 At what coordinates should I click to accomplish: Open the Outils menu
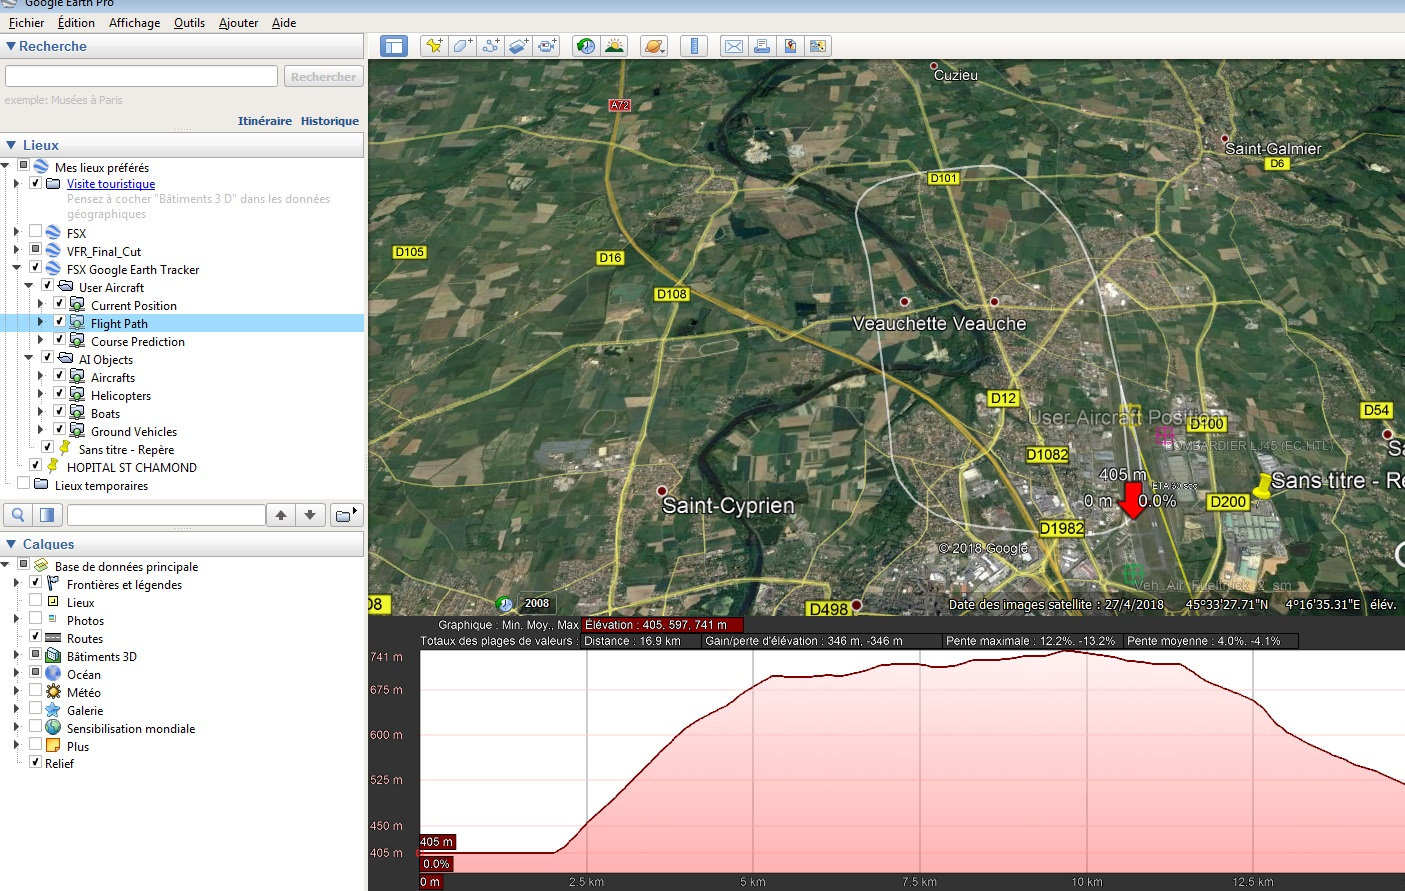pos(189,23)
